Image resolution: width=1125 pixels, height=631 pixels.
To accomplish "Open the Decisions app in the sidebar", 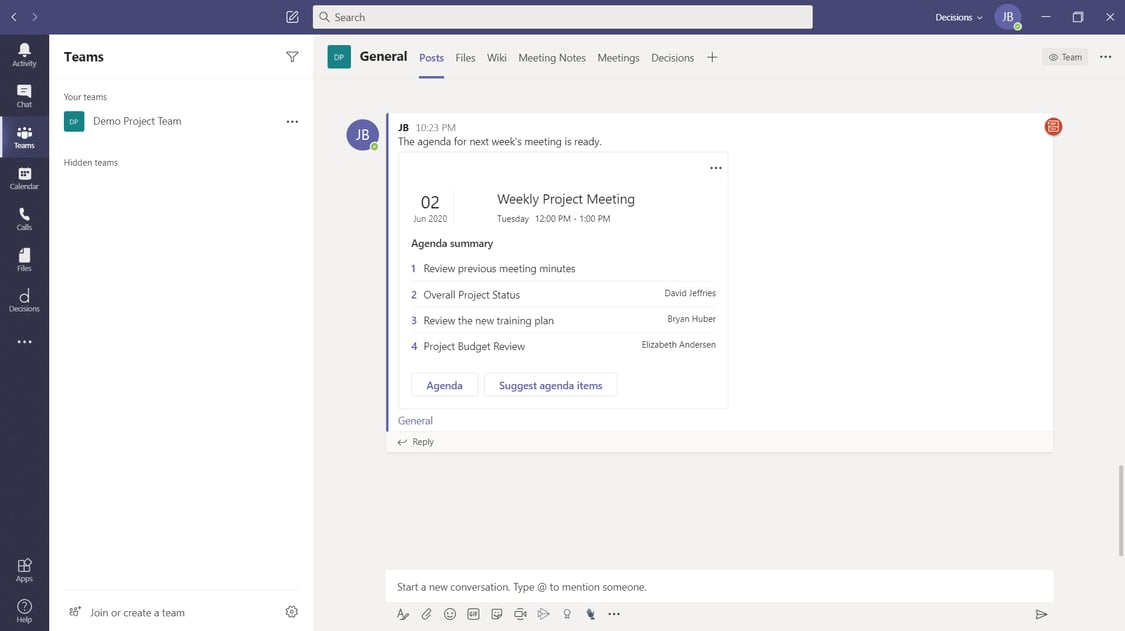I will coord(24,300).
